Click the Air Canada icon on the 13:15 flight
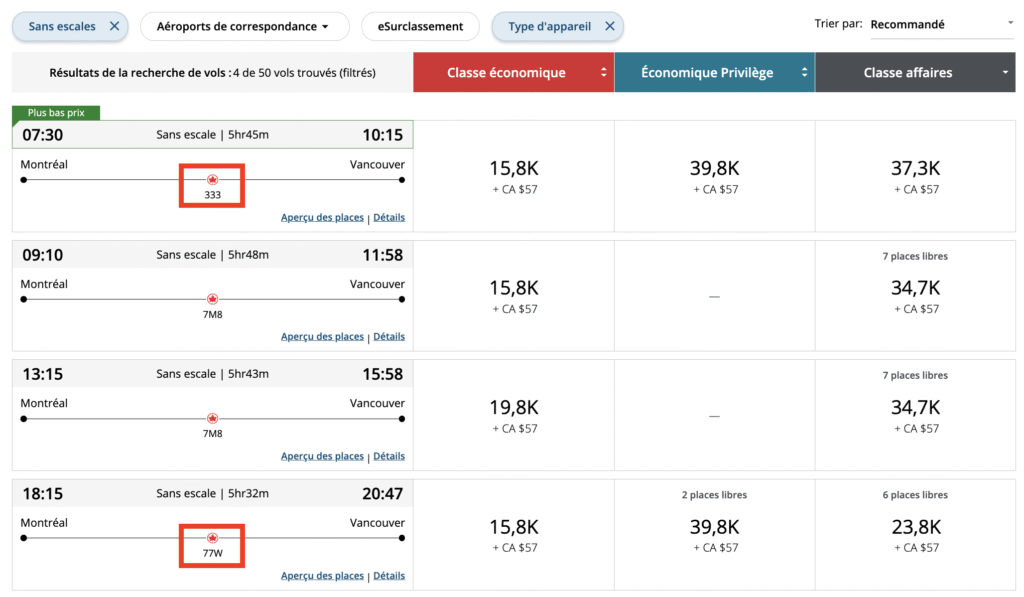 coord(212,418)
